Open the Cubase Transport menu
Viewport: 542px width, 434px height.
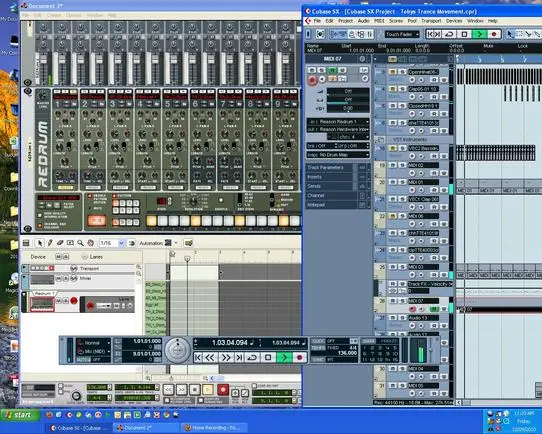click(x=431, y=21)
